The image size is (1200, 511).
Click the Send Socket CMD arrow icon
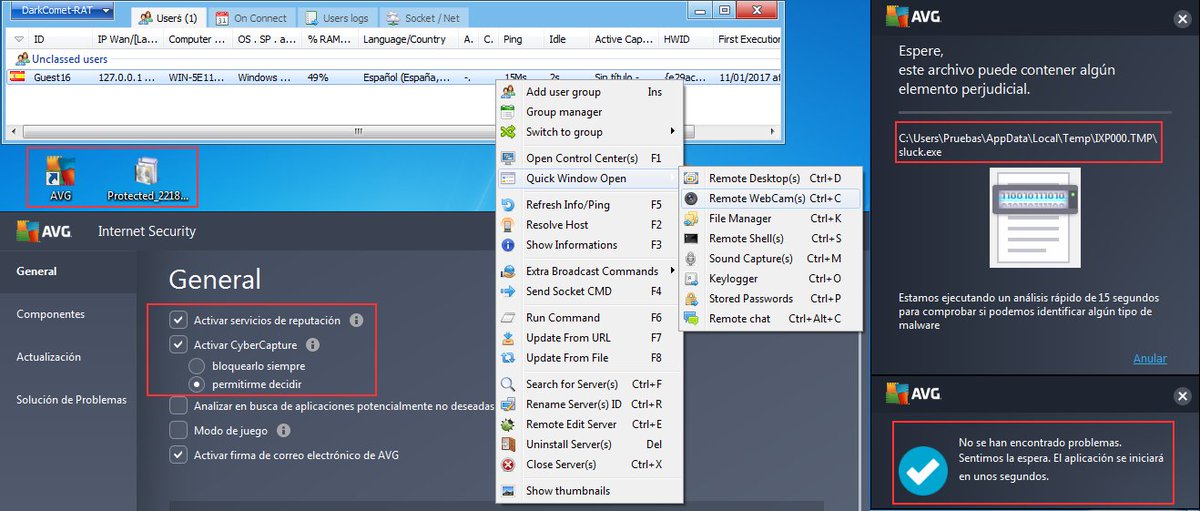tap(508, 291)
